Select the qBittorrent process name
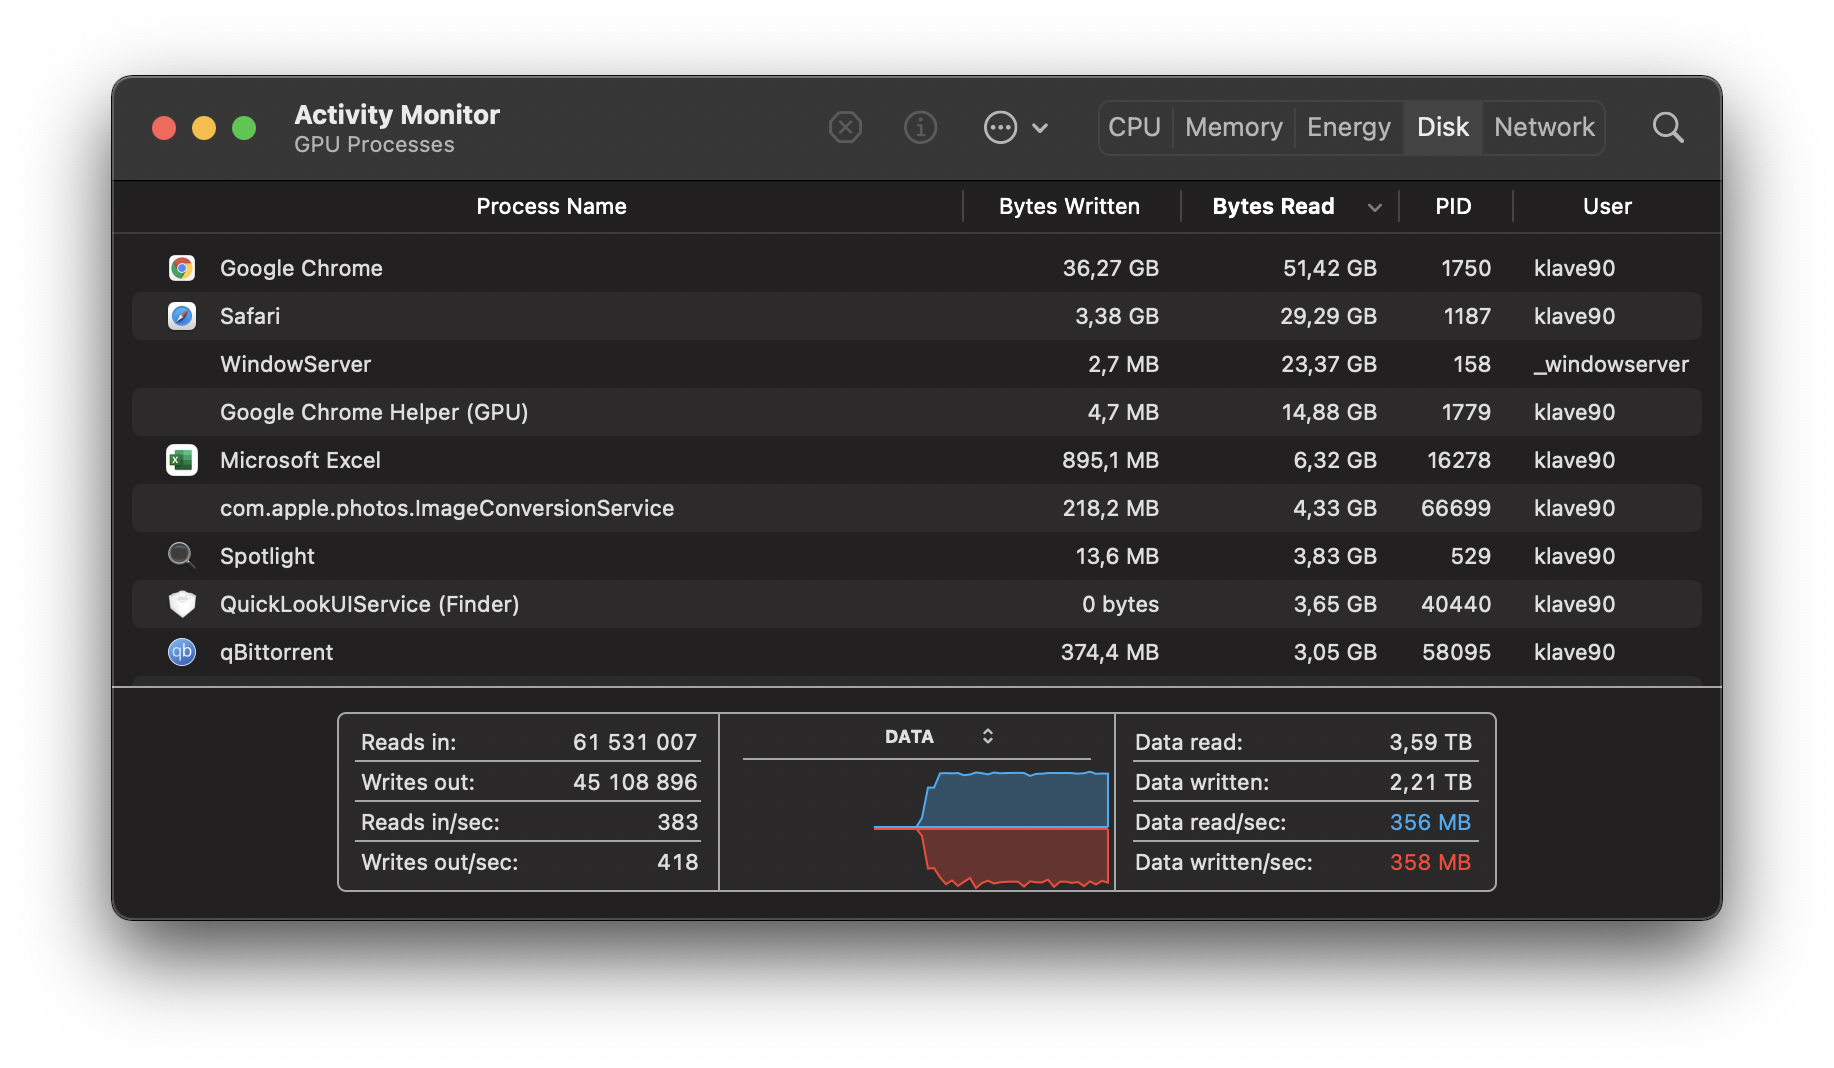Image resolution: width=1834 pixels, height=1068 pixels. (x=276, y=652)
